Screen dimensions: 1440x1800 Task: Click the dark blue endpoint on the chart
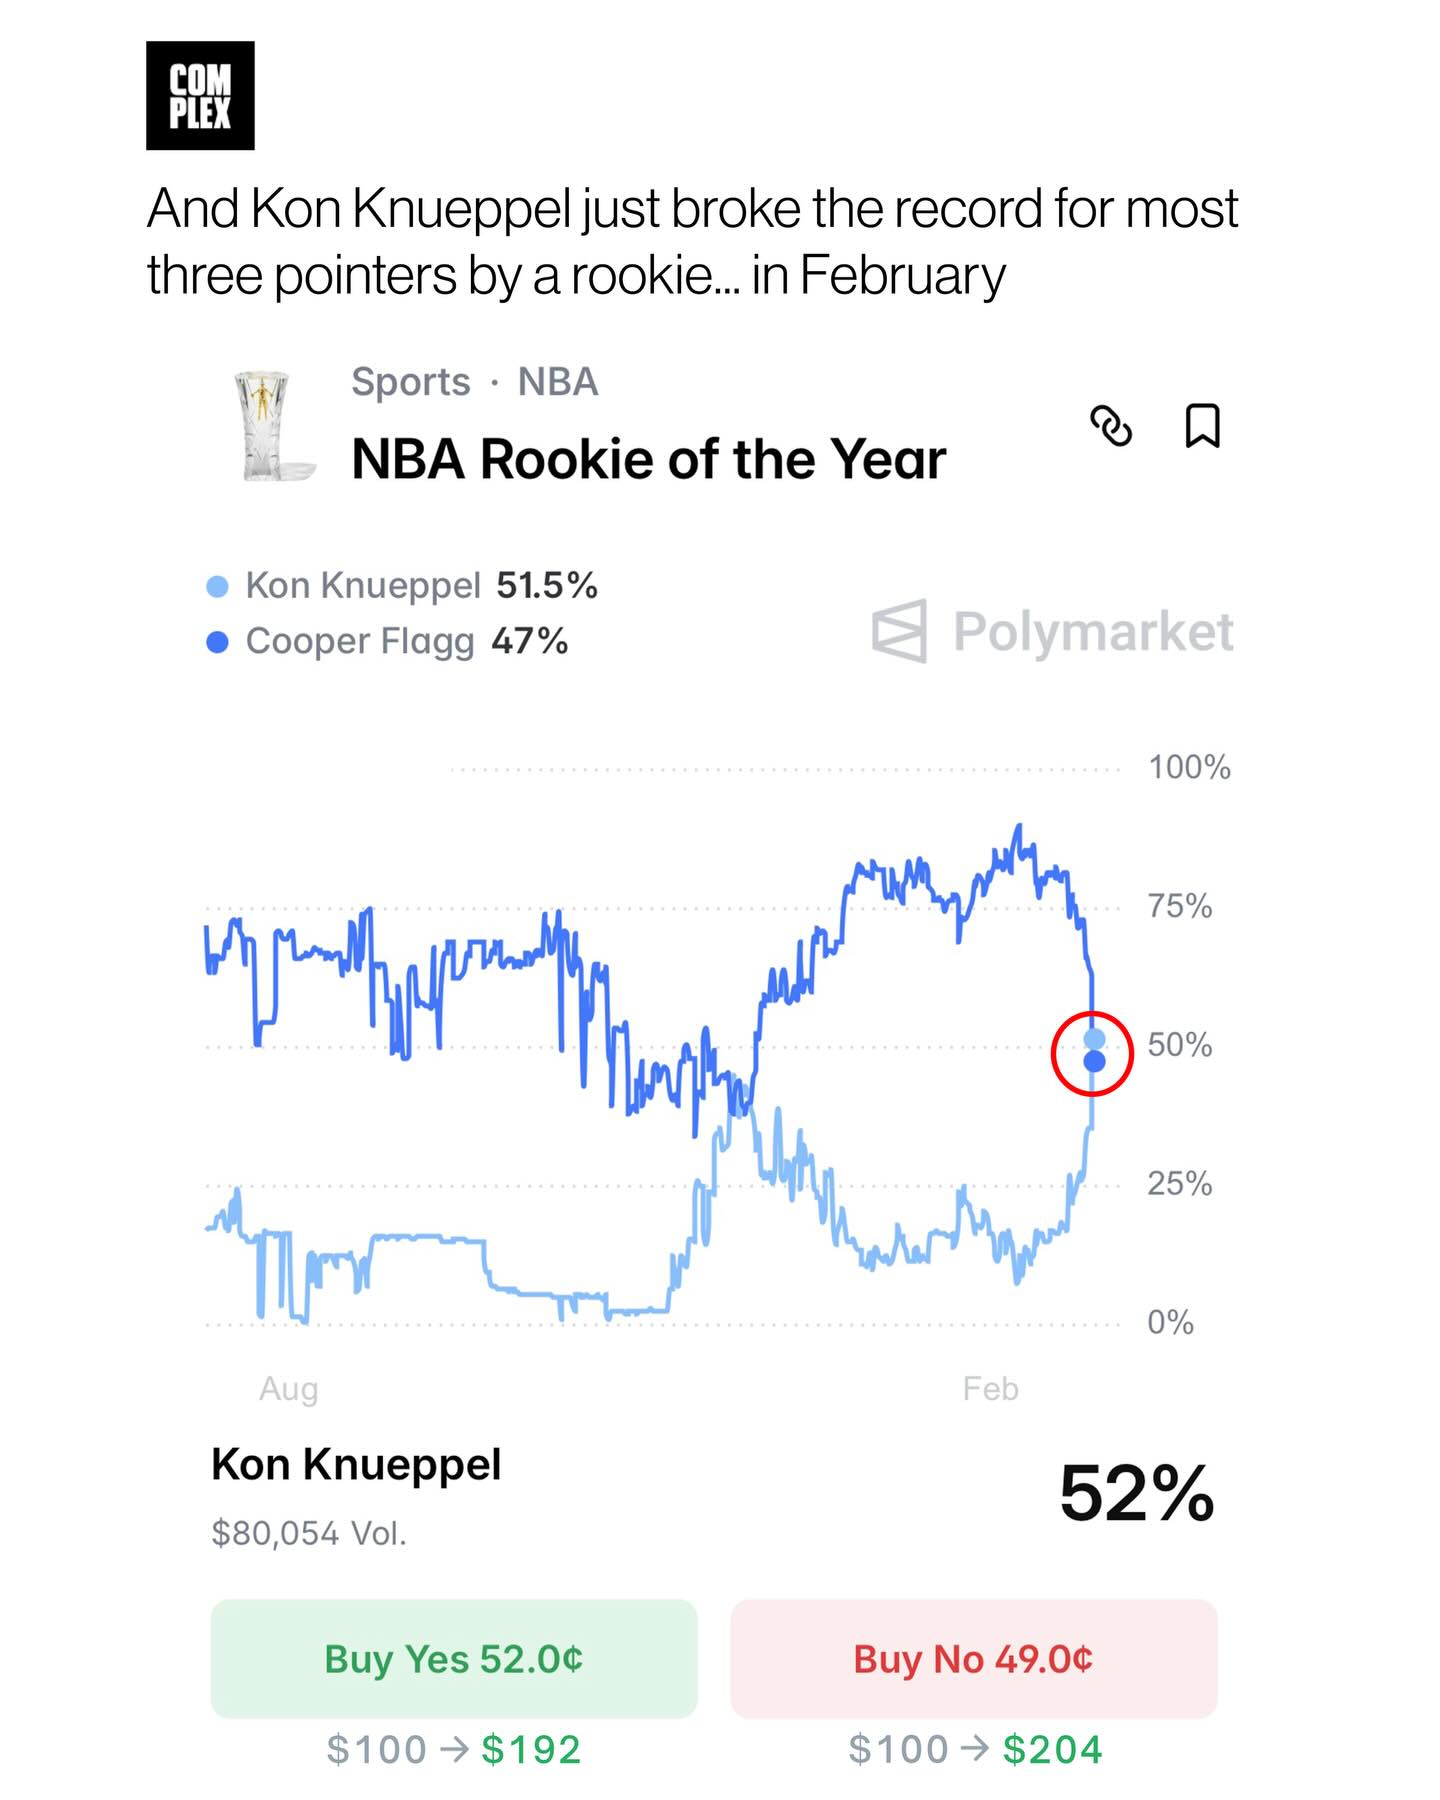click(1094, 1062)
